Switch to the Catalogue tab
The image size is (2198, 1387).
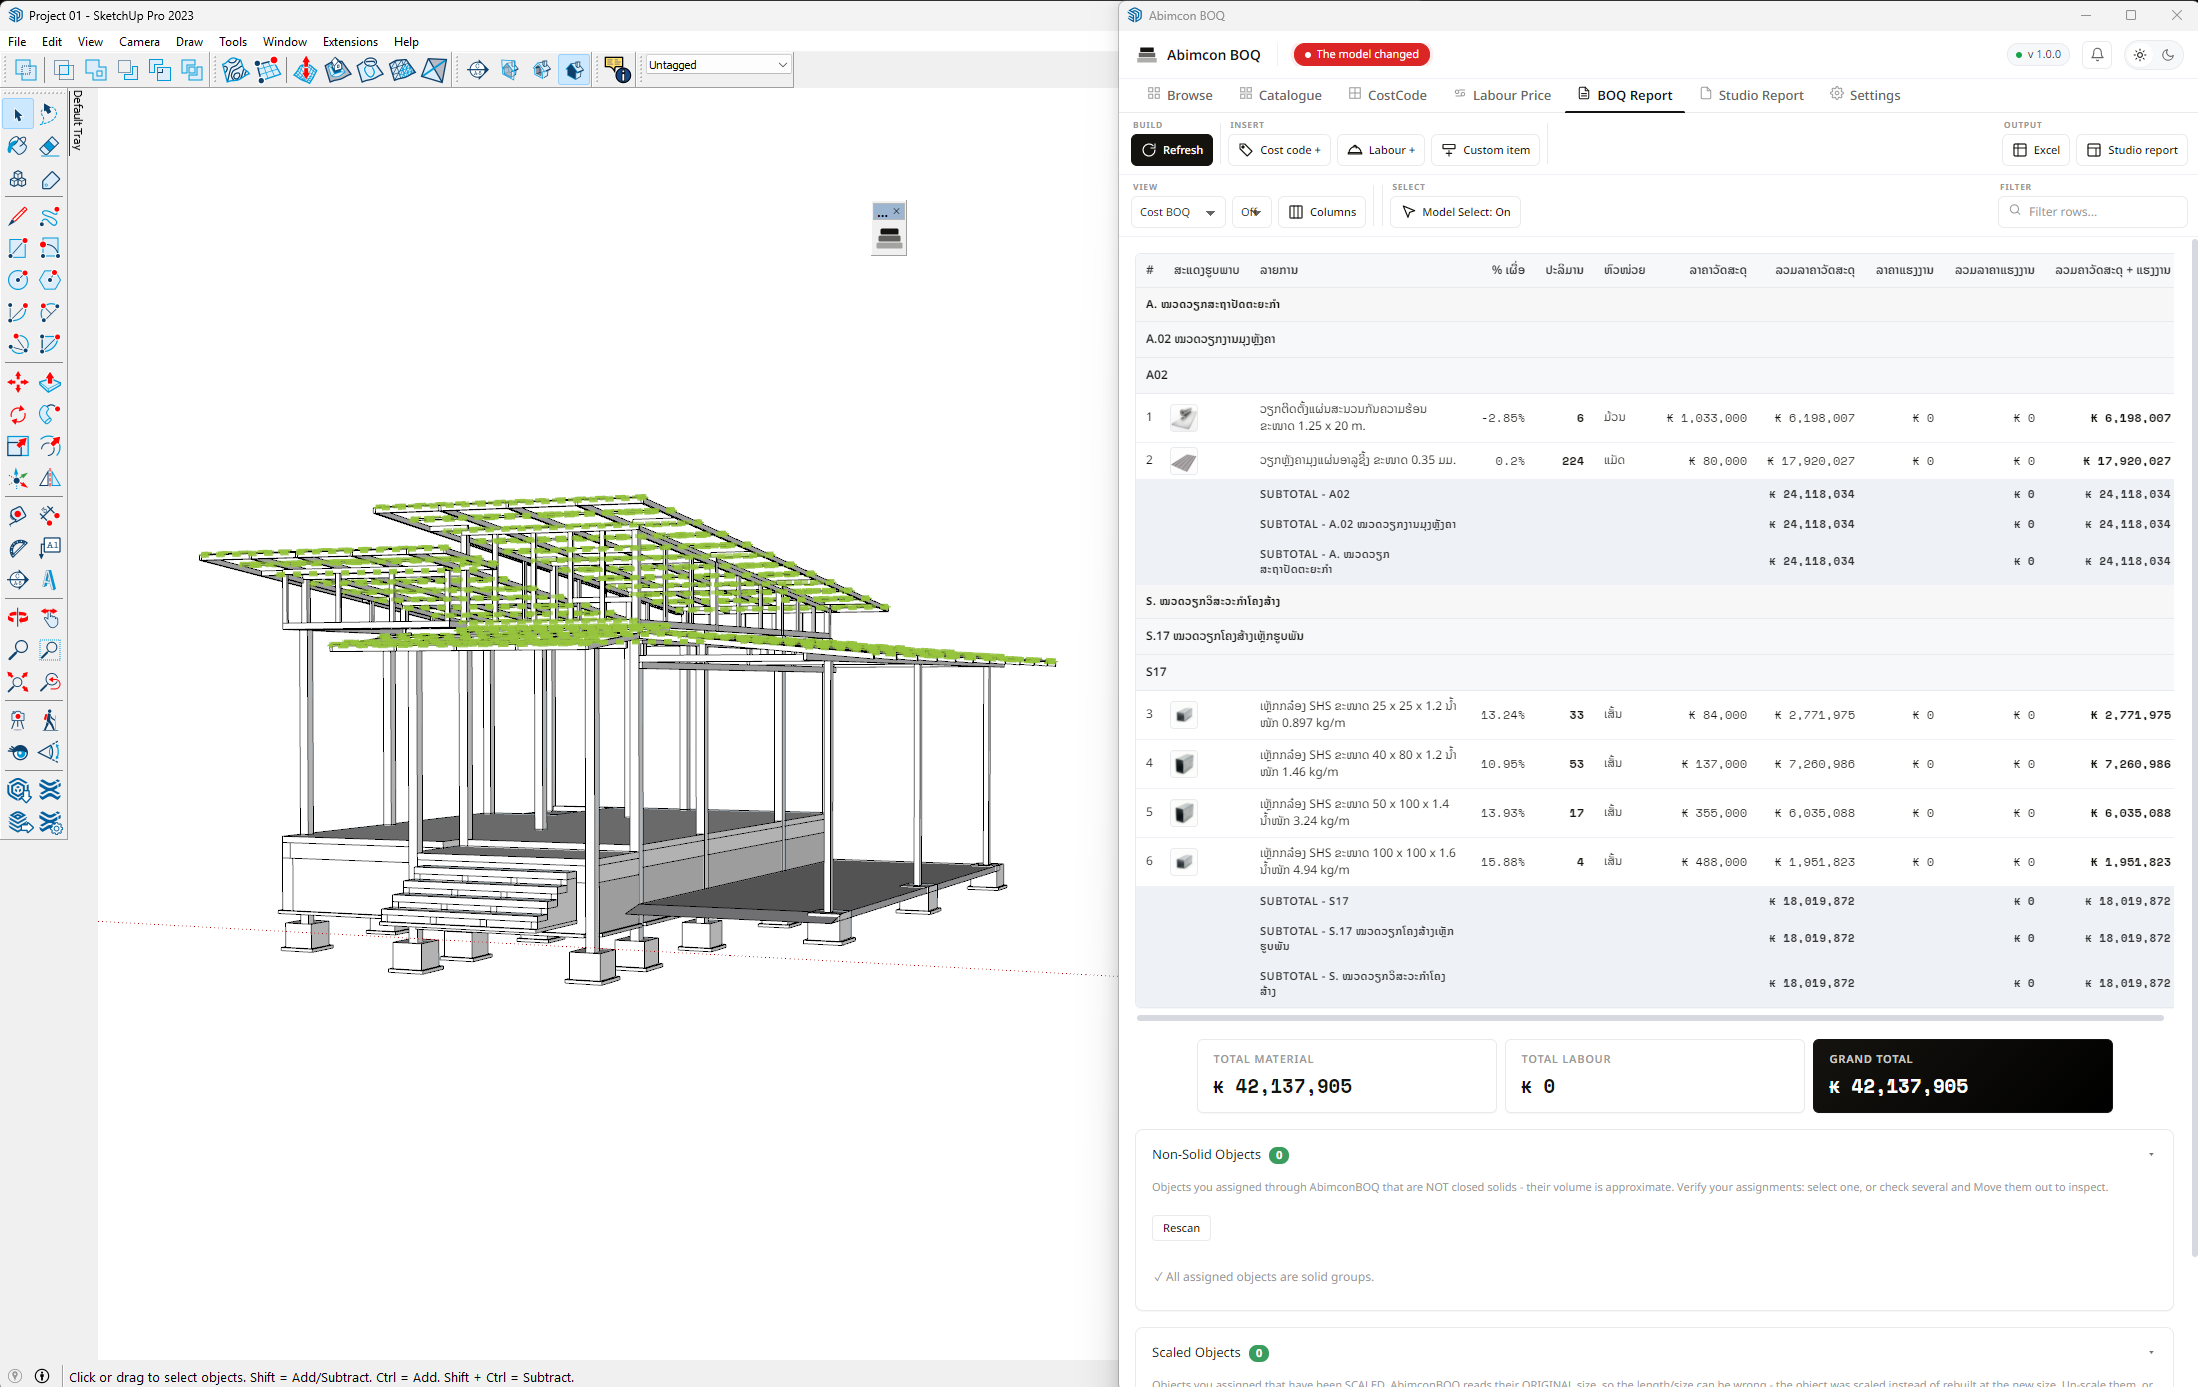tap(1280, 95)
